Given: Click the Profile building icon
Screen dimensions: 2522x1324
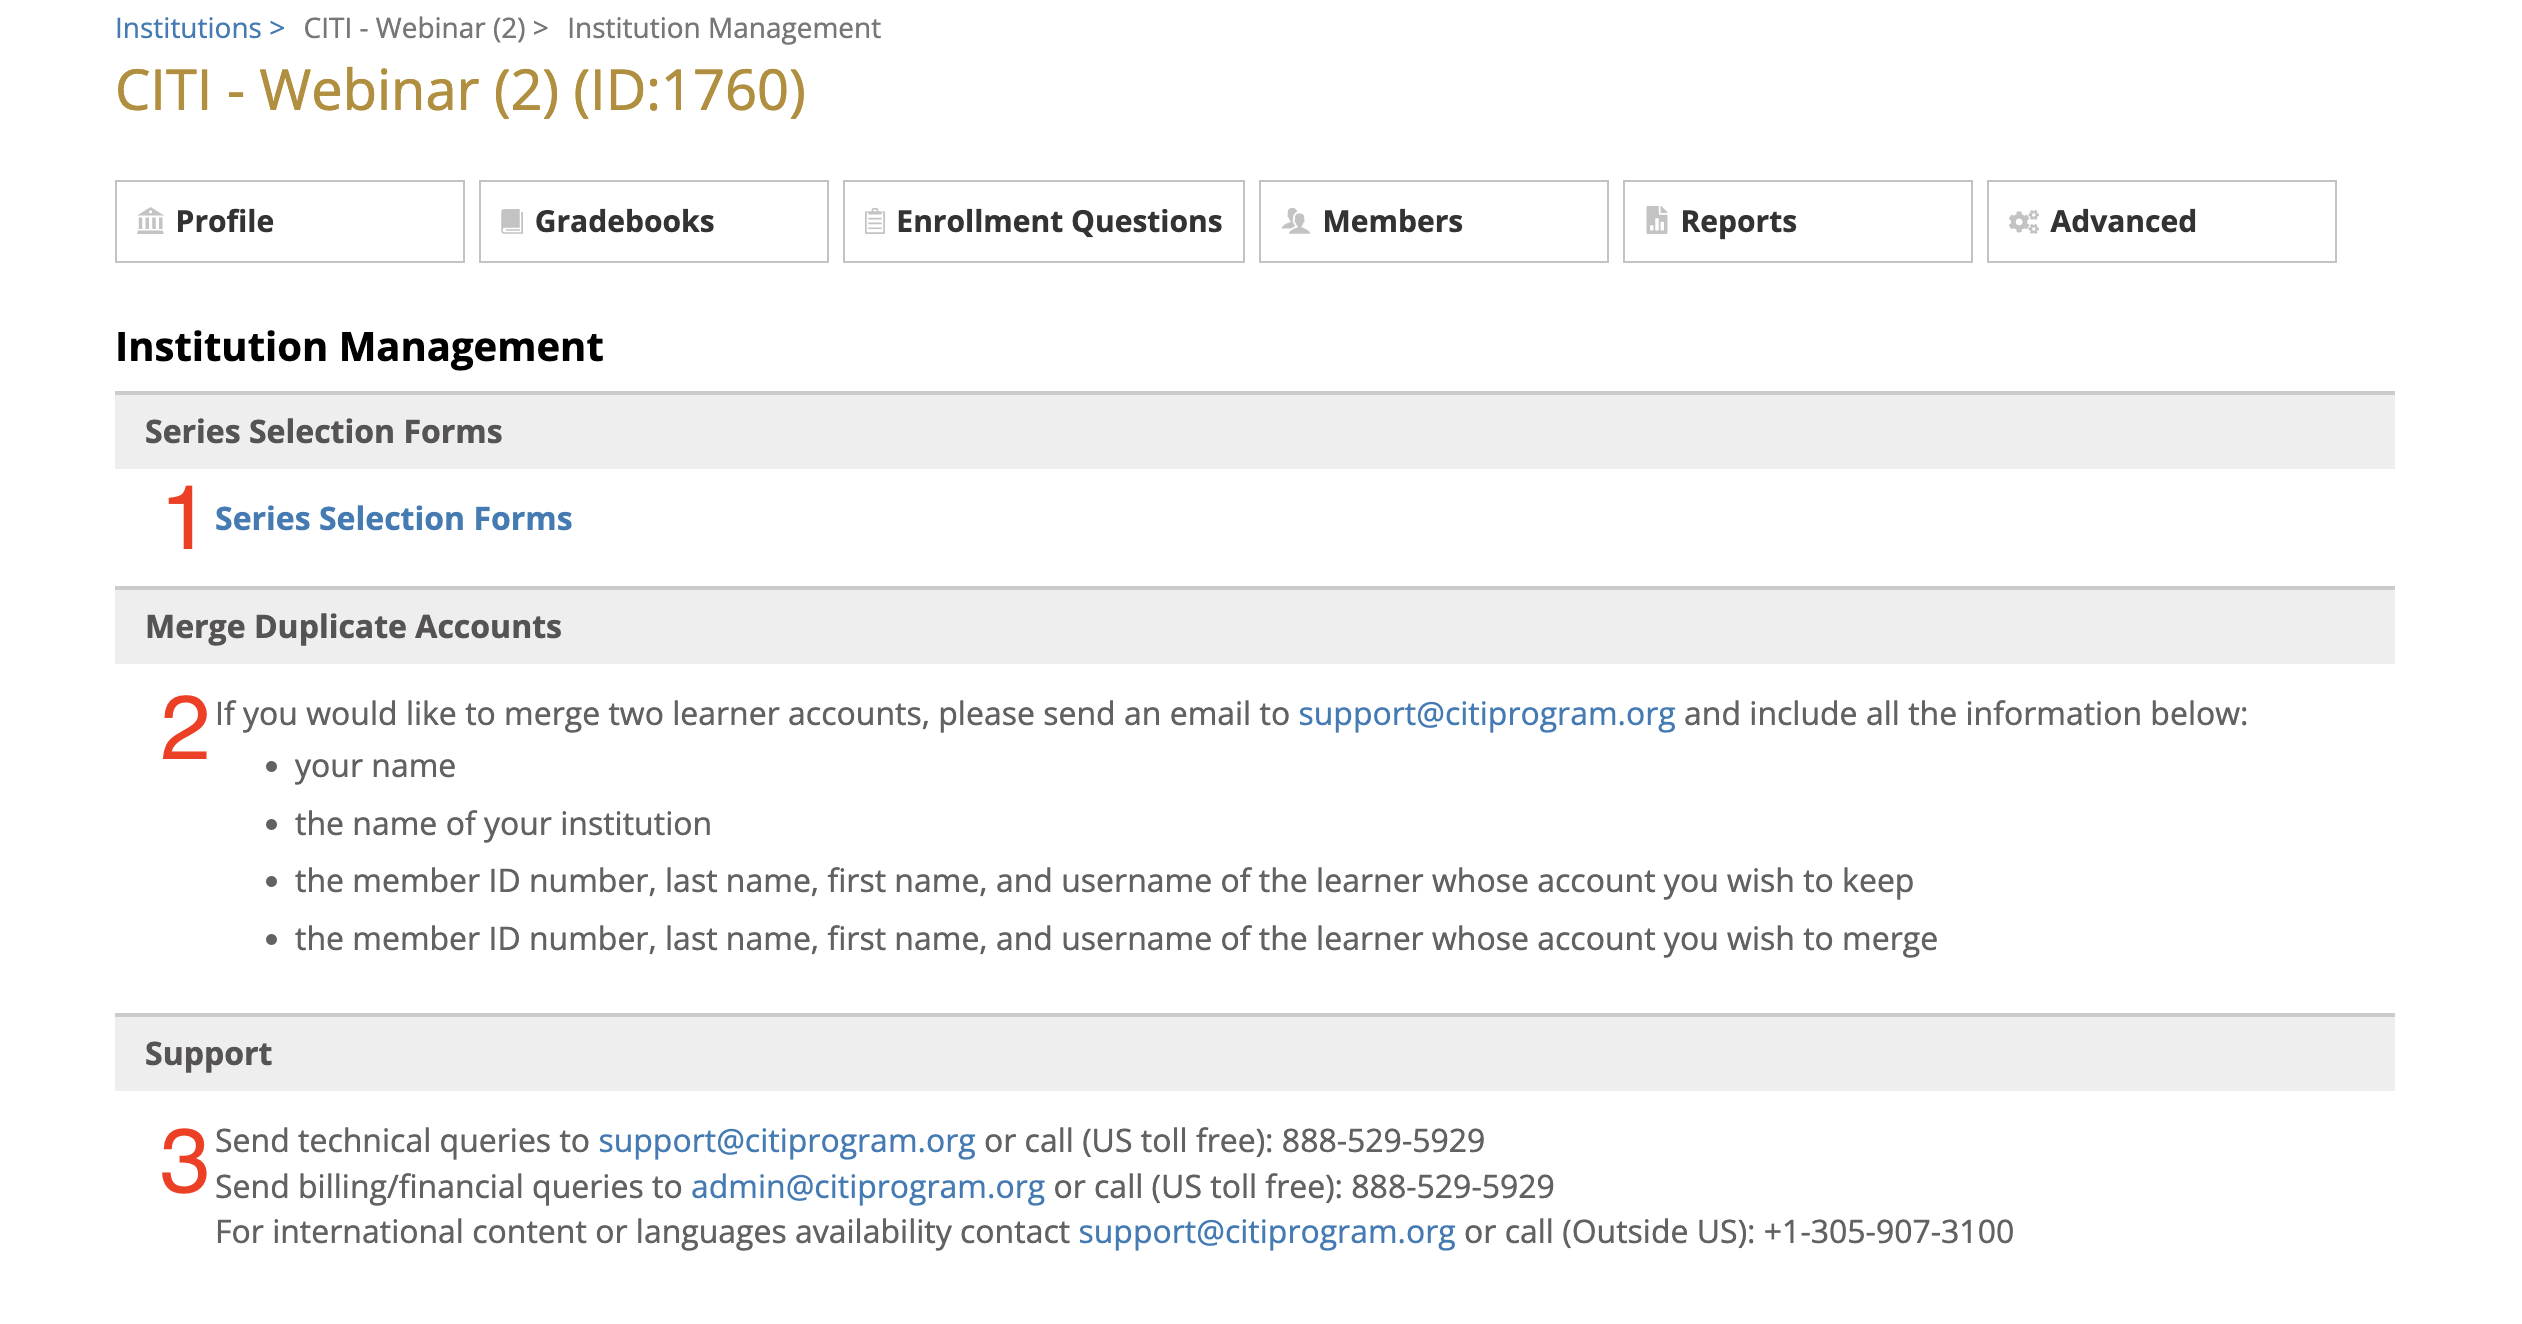Looking at the screenshot, I should (150, 221).
